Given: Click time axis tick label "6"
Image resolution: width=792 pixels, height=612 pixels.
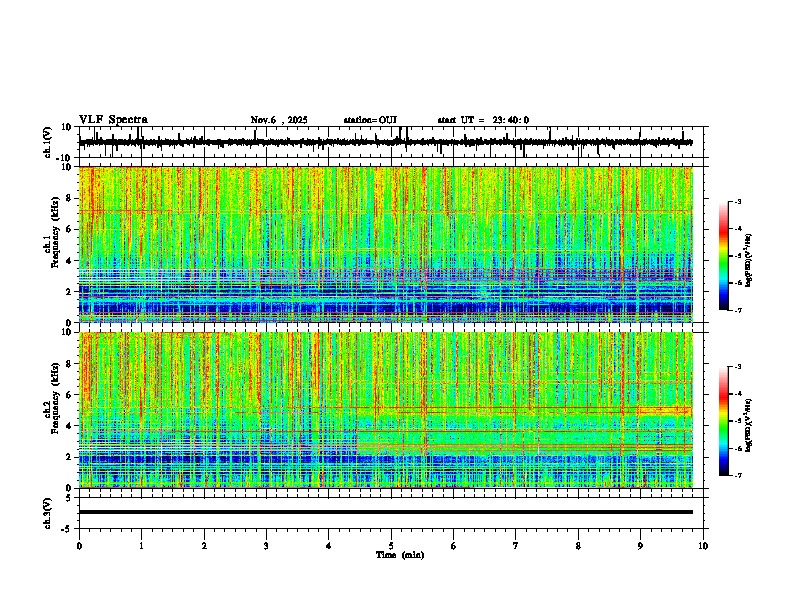Looking at the screenshot, I should coord(453,546).
